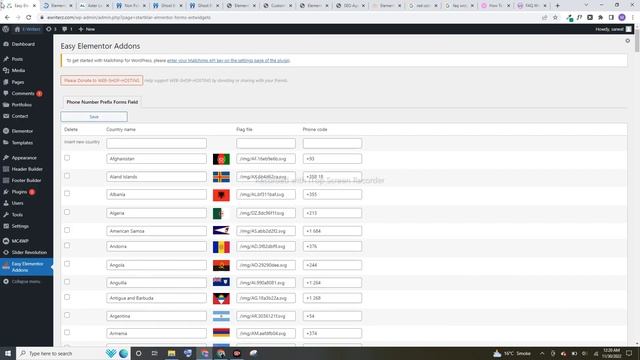Click the Tools wrench icon
The width and height of the screenshot is (640, 360).
(6, 215)
